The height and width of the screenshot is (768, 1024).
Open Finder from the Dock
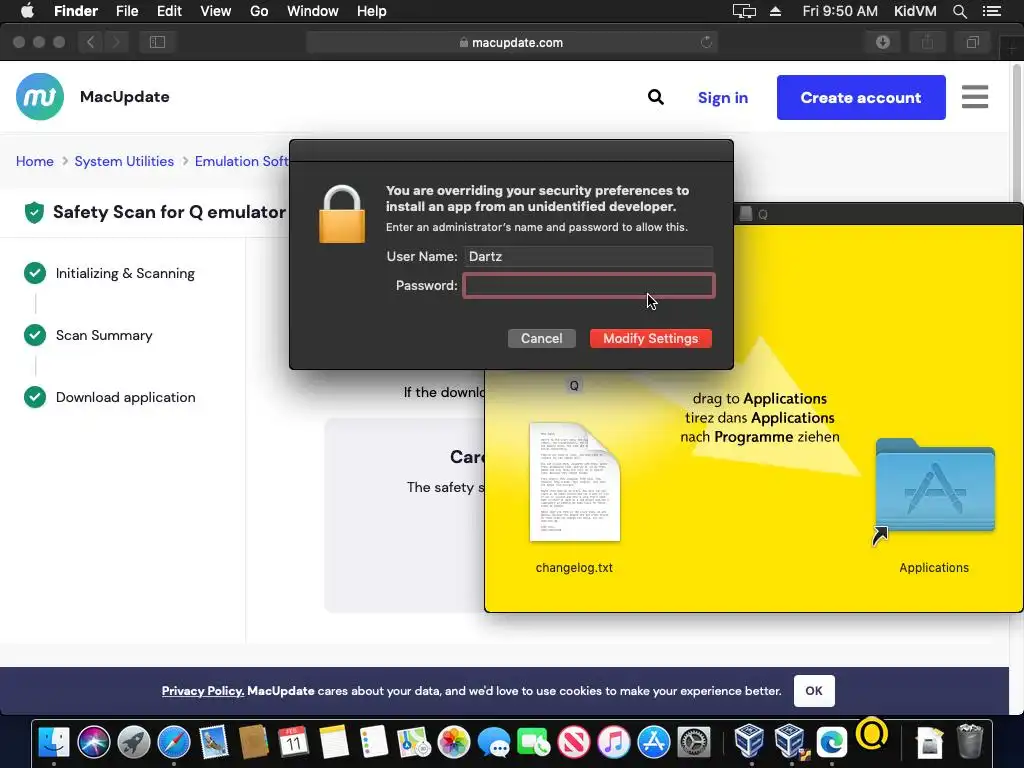[54, 743]
